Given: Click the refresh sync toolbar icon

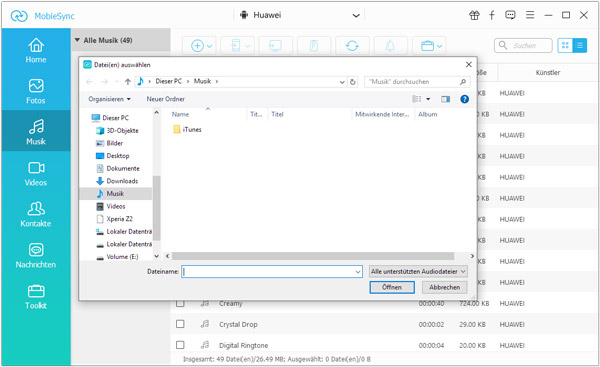Looking at the screenshot, I should coord(352,46).
